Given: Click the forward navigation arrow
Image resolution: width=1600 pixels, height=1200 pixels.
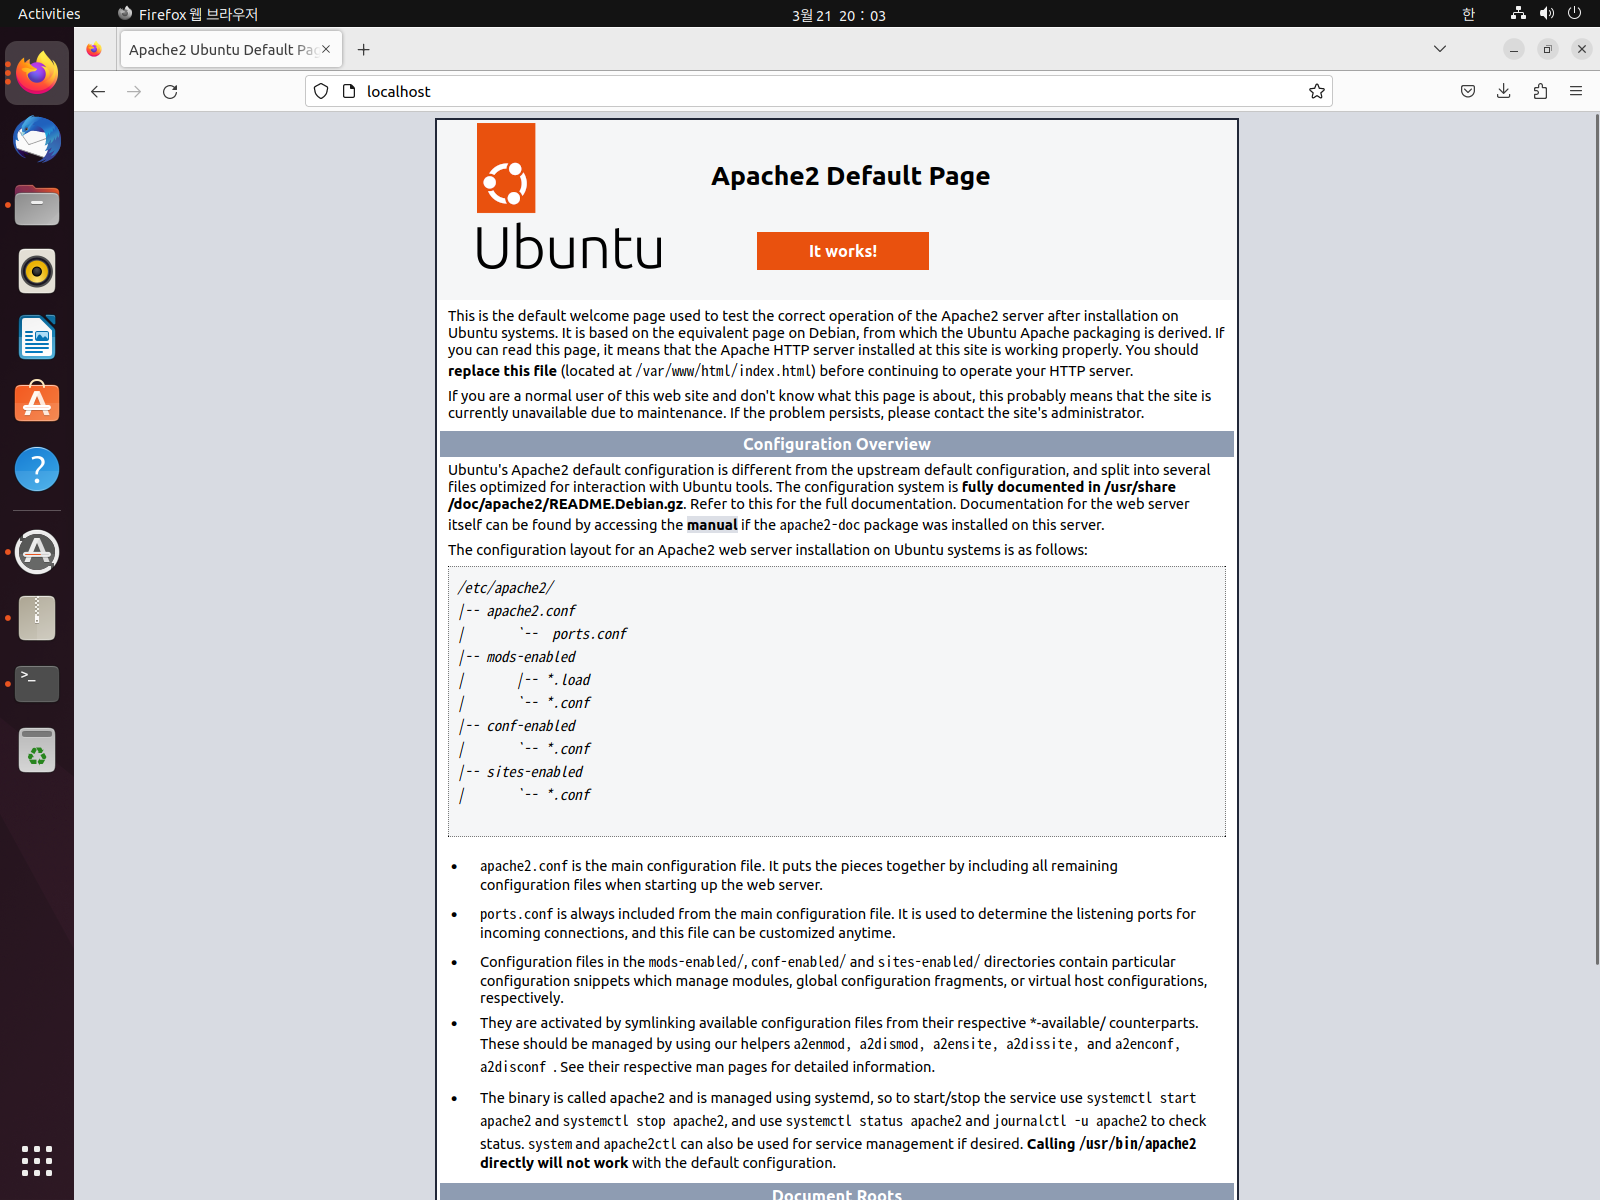Looking at the screenshot, I should click(134, 91).
